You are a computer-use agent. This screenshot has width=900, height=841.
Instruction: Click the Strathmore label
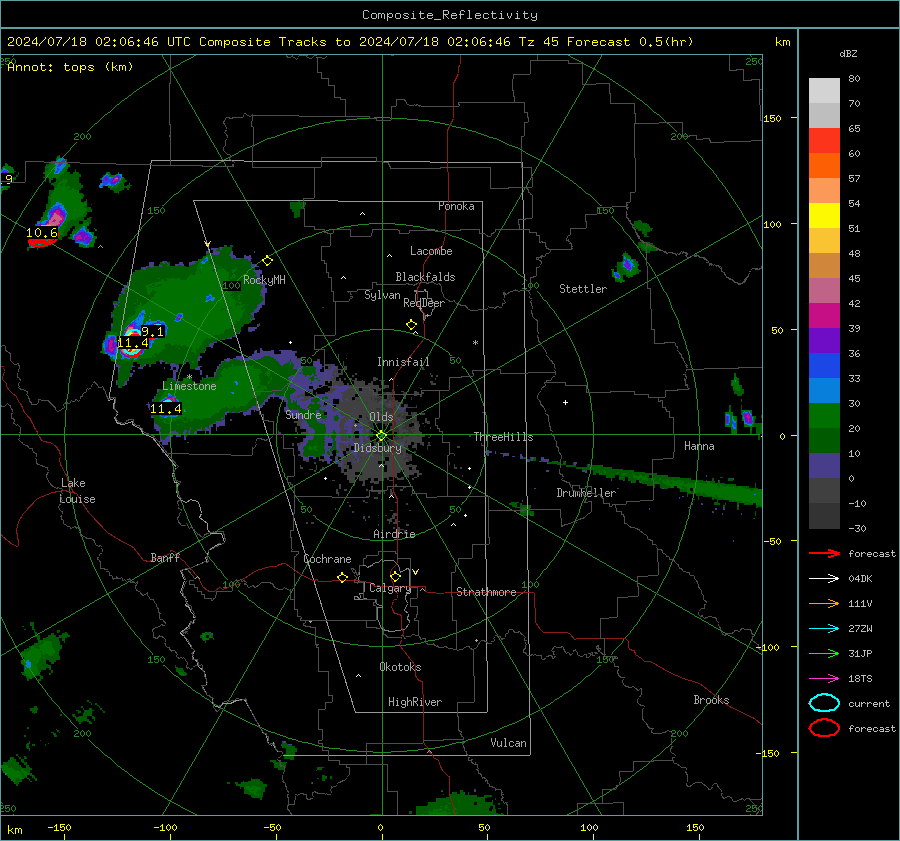tap(486, 592)
